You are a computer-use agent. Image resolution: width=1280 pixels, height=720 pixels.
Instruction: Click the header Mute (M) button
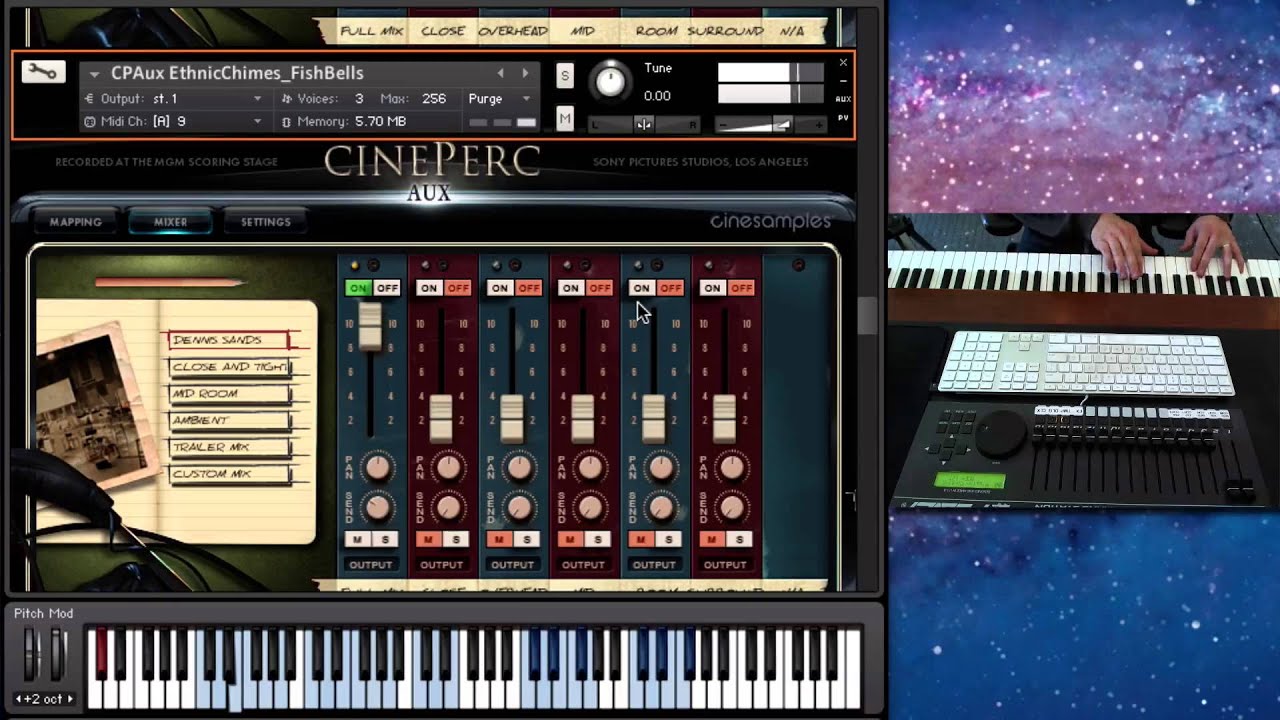tap(565, 119)
